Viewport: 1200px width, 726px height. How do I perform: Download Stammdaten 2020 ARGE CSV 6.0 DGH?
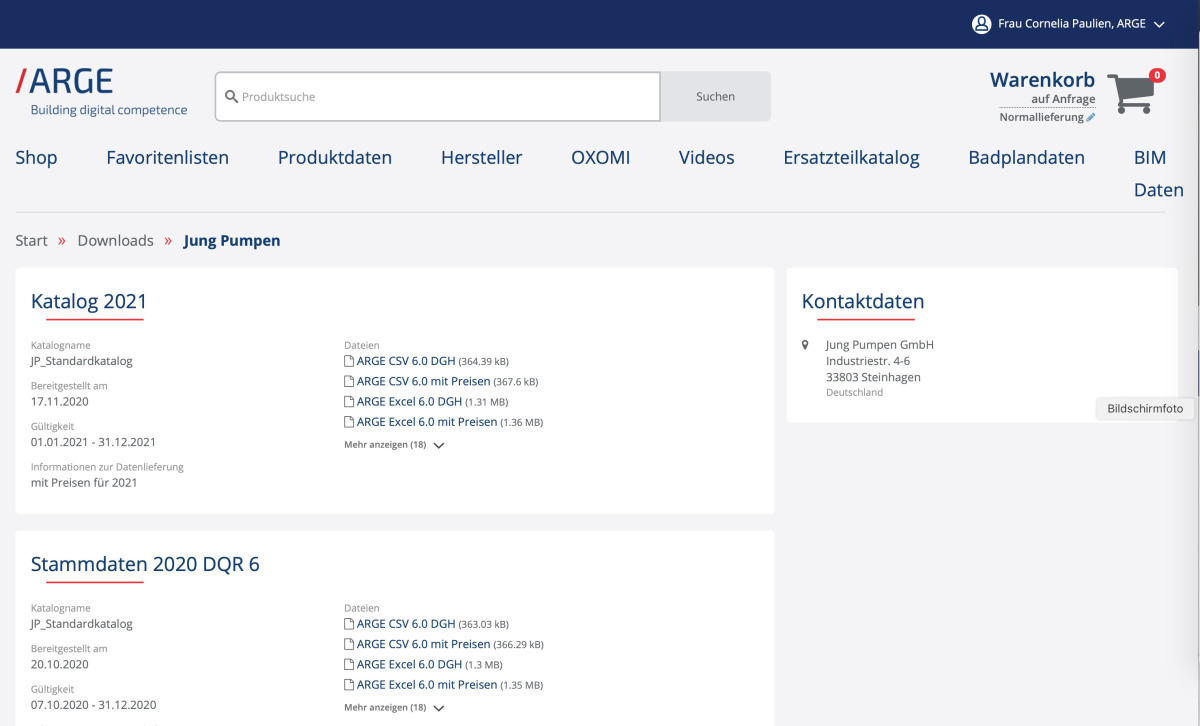point(406,624)
